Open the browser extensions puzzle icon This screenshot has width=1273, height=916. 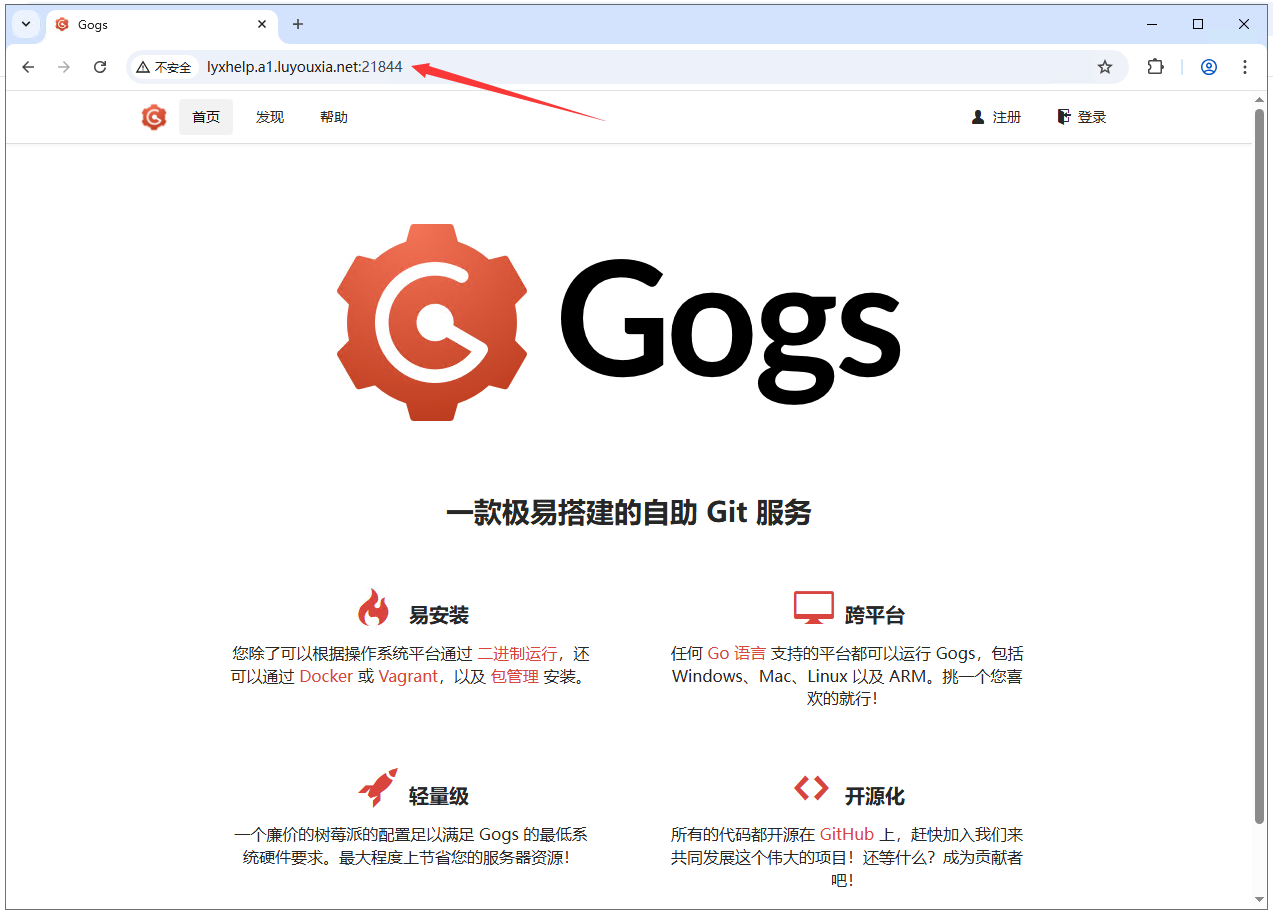[1155, 66]
